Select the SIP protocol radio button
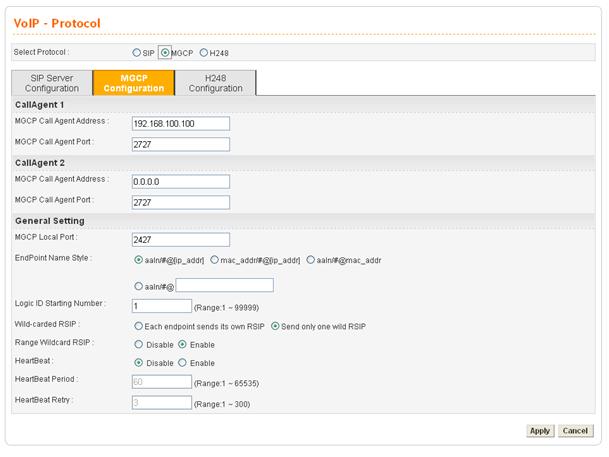The width and height of the screenshot is (609, 457). tap(138, 52)
